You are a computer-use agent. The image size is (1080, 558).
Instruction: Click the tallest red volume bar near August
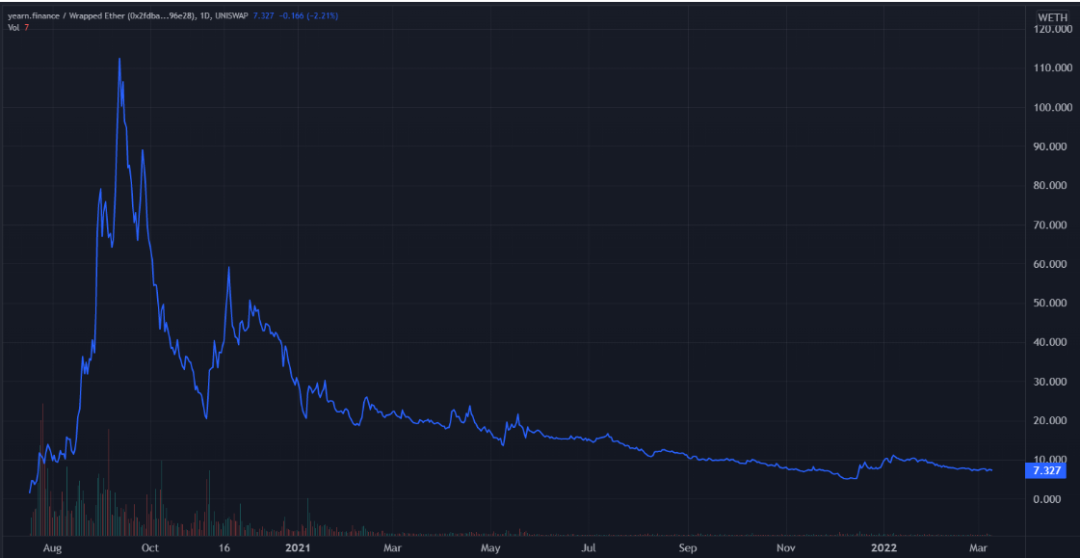tap(43, 469)
